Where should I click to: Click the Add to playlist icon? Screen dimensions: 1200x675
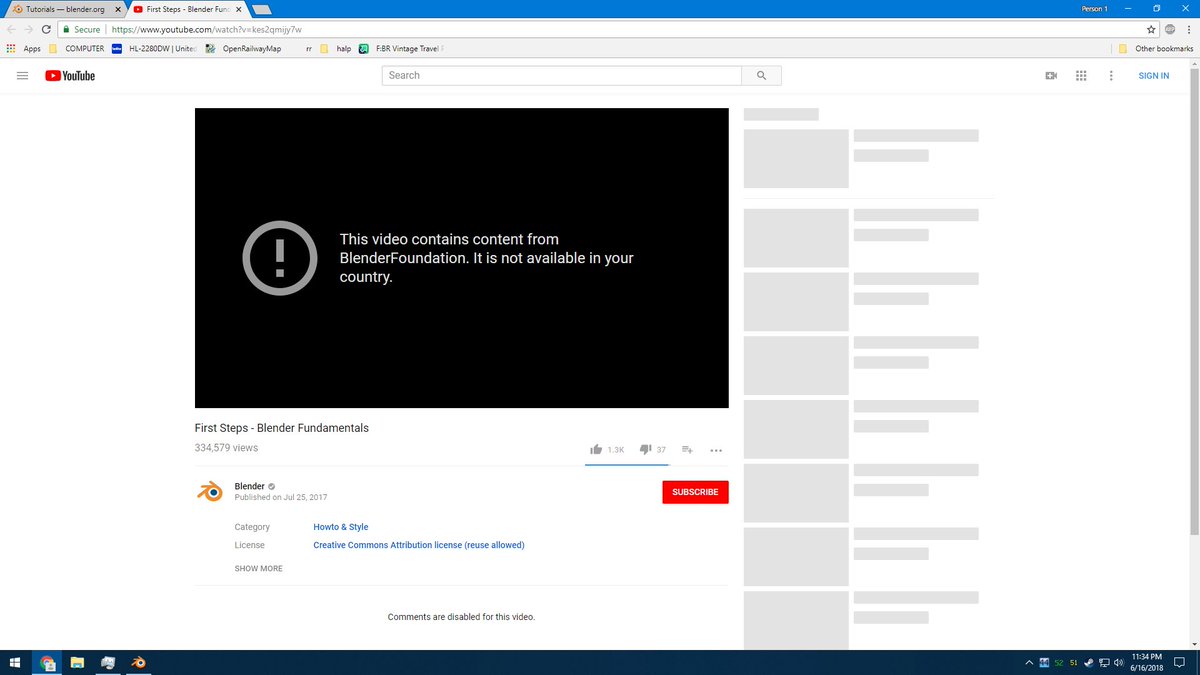[x=687, y=450]
